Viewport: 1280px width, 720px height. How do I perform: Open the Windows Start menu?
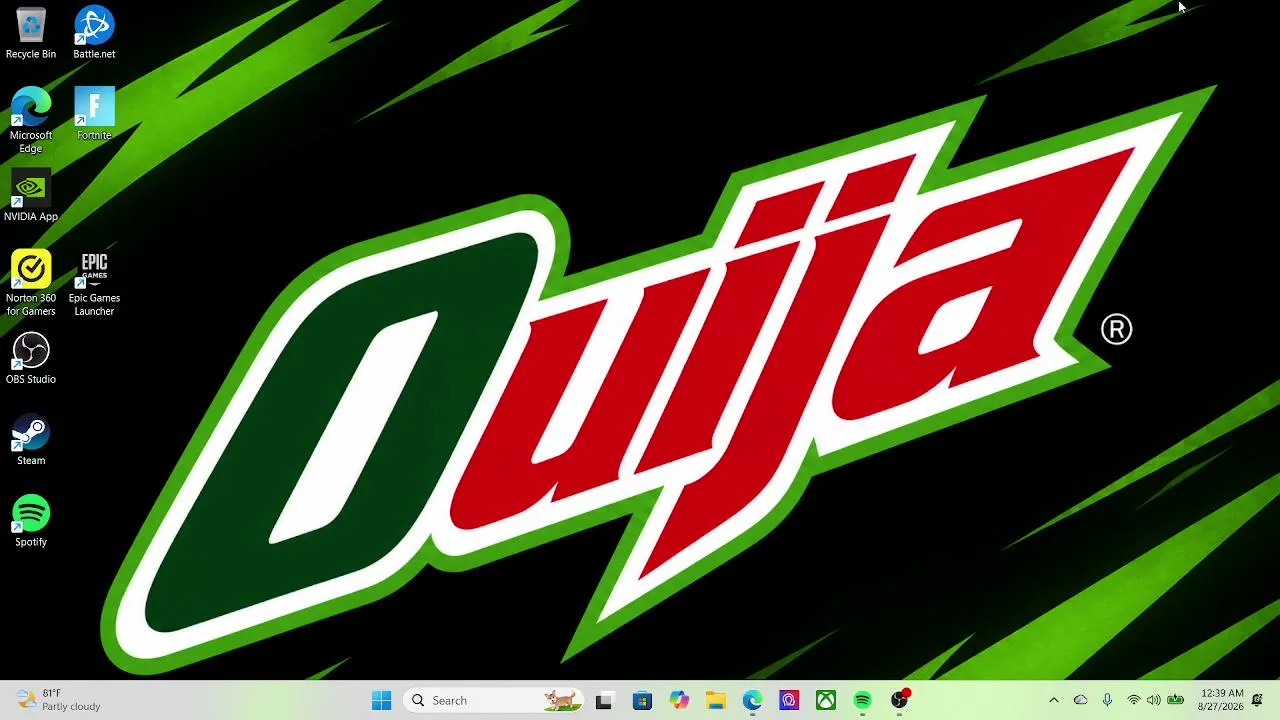tap(381, 701)
